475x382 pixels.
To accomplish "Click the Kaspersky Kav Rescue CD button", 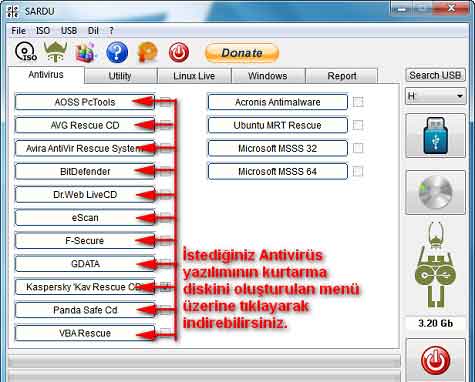I will pyautogui.click(x=85, y=287).
